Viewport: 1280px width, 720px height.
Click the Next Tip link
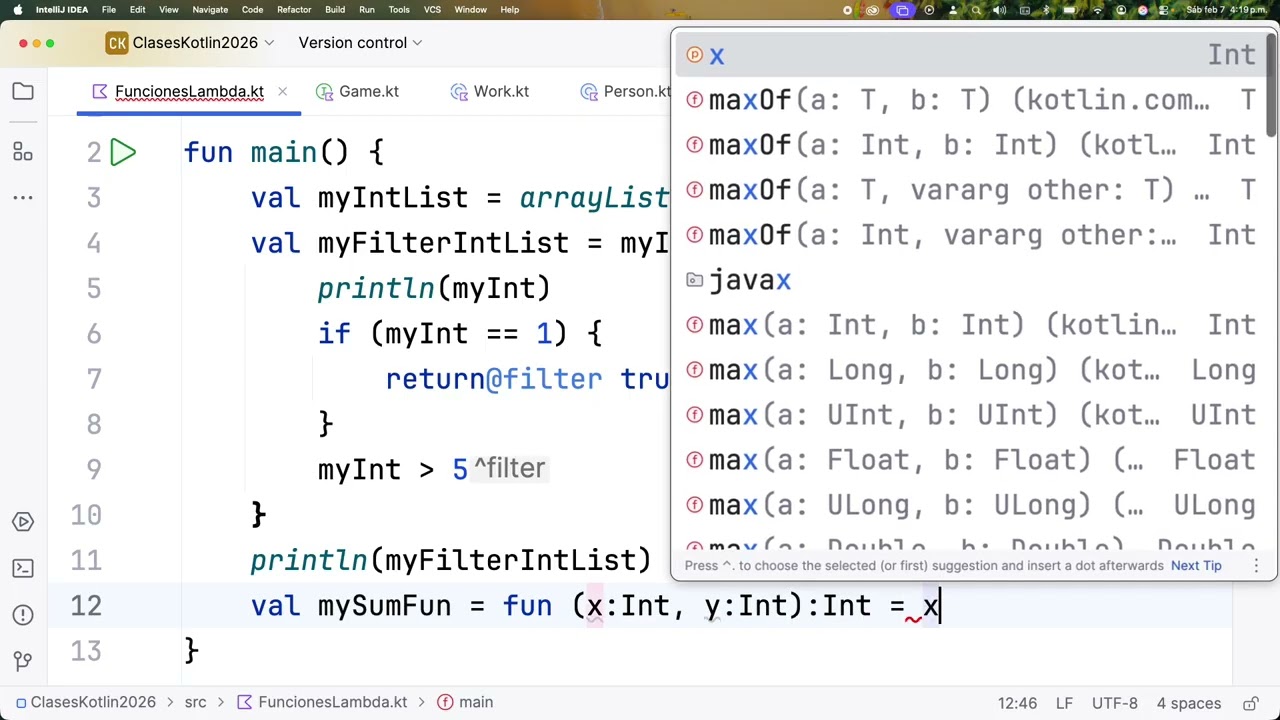[1196, 566]
